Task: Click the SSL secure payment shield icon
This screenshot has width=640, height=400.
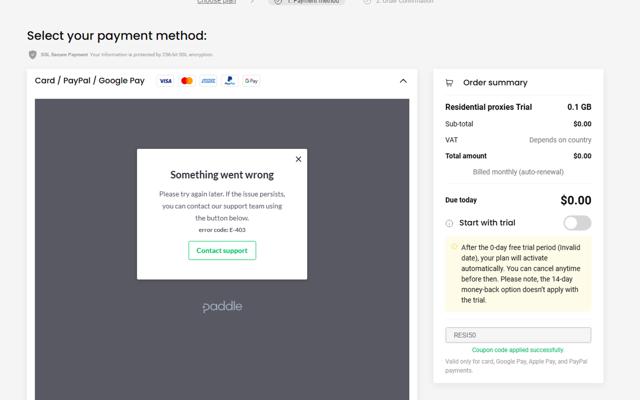Action: (33, 55)
